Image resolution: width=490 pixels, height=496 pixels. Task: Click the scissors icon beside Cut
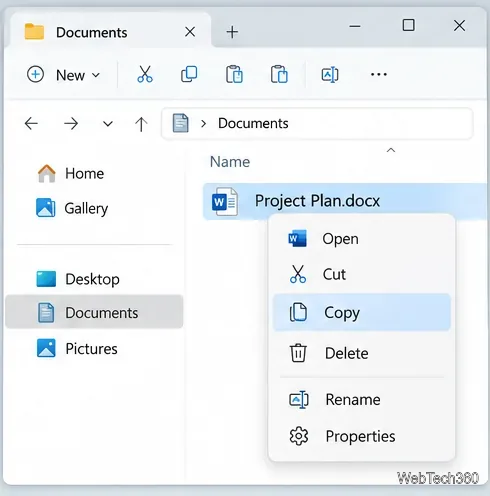point(298,274)
